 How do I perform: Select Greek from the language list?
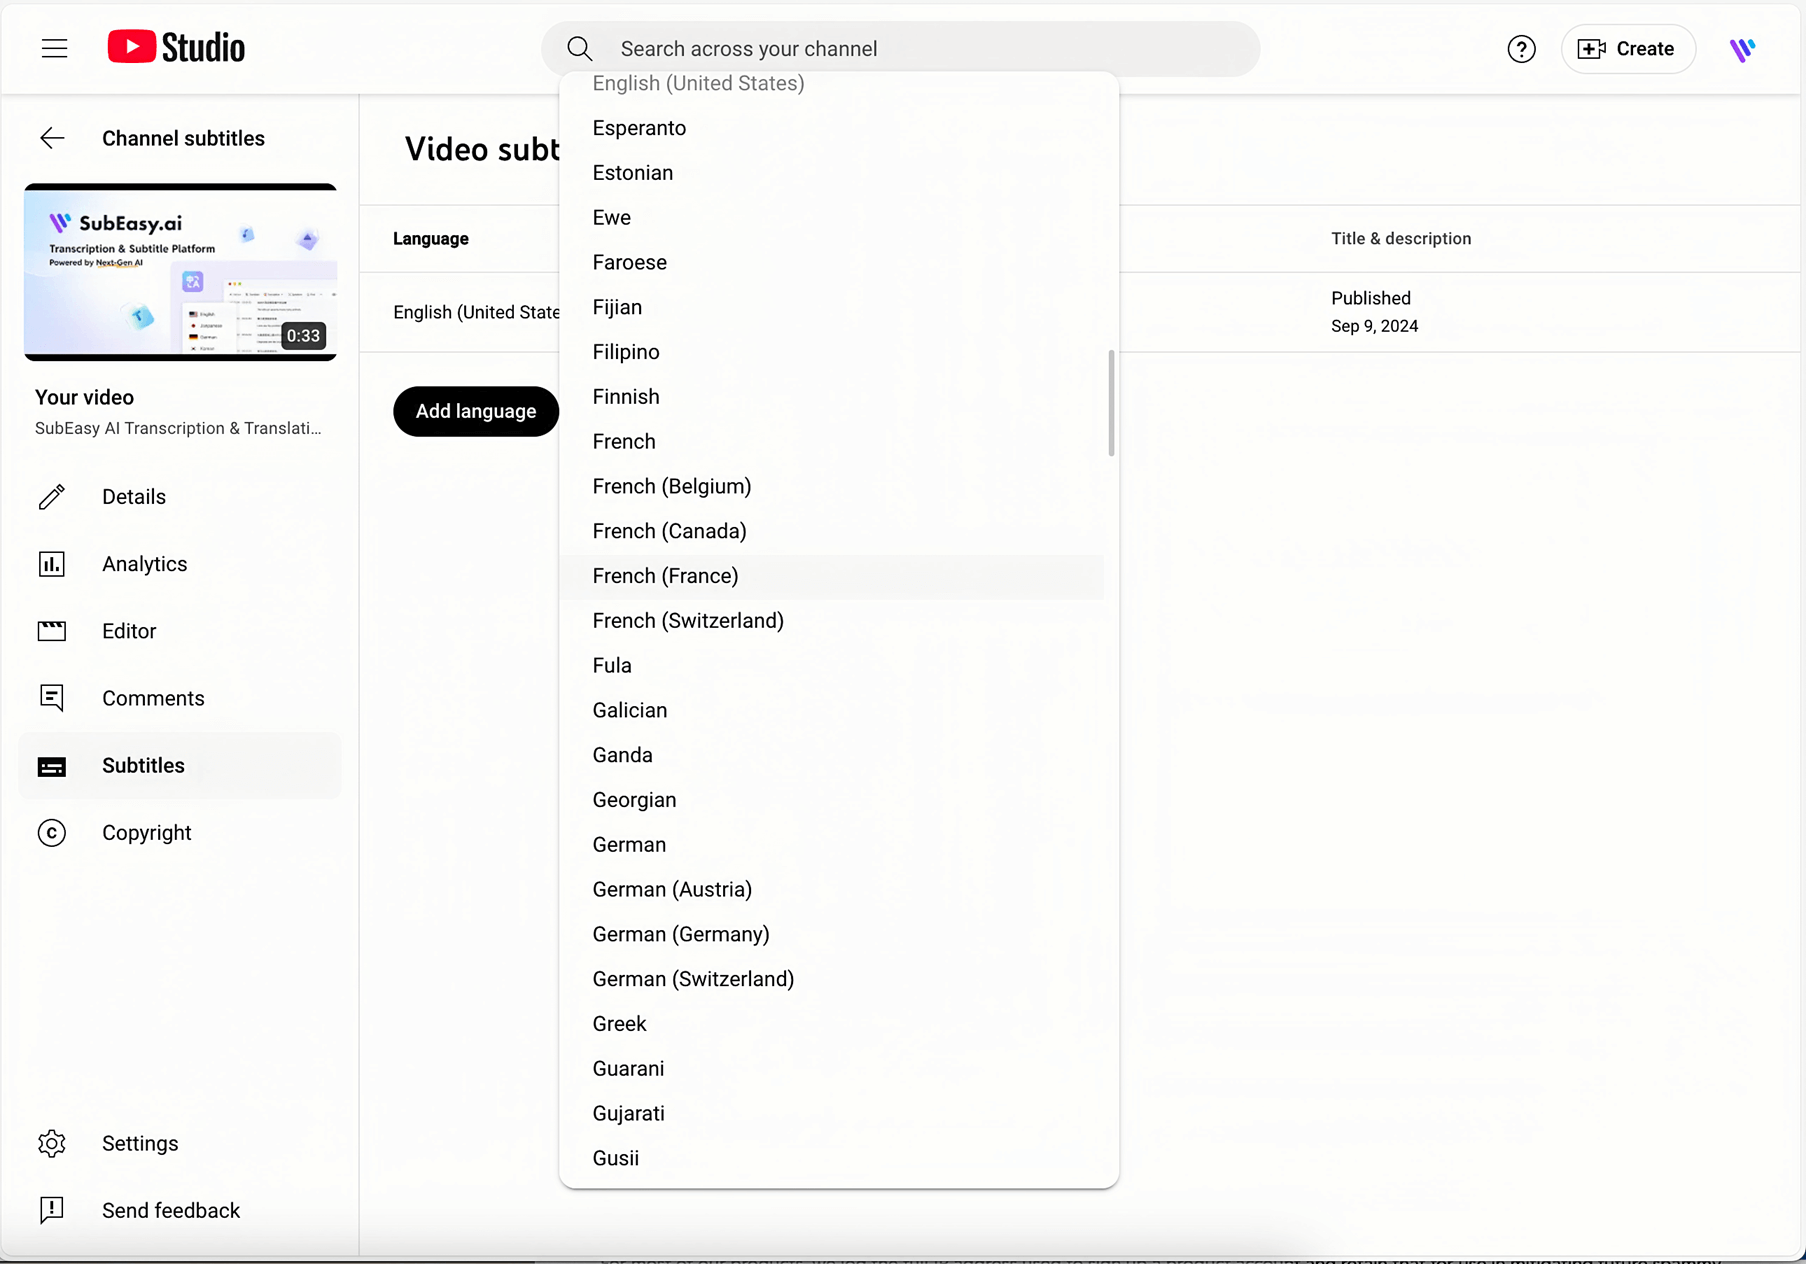832,1024
